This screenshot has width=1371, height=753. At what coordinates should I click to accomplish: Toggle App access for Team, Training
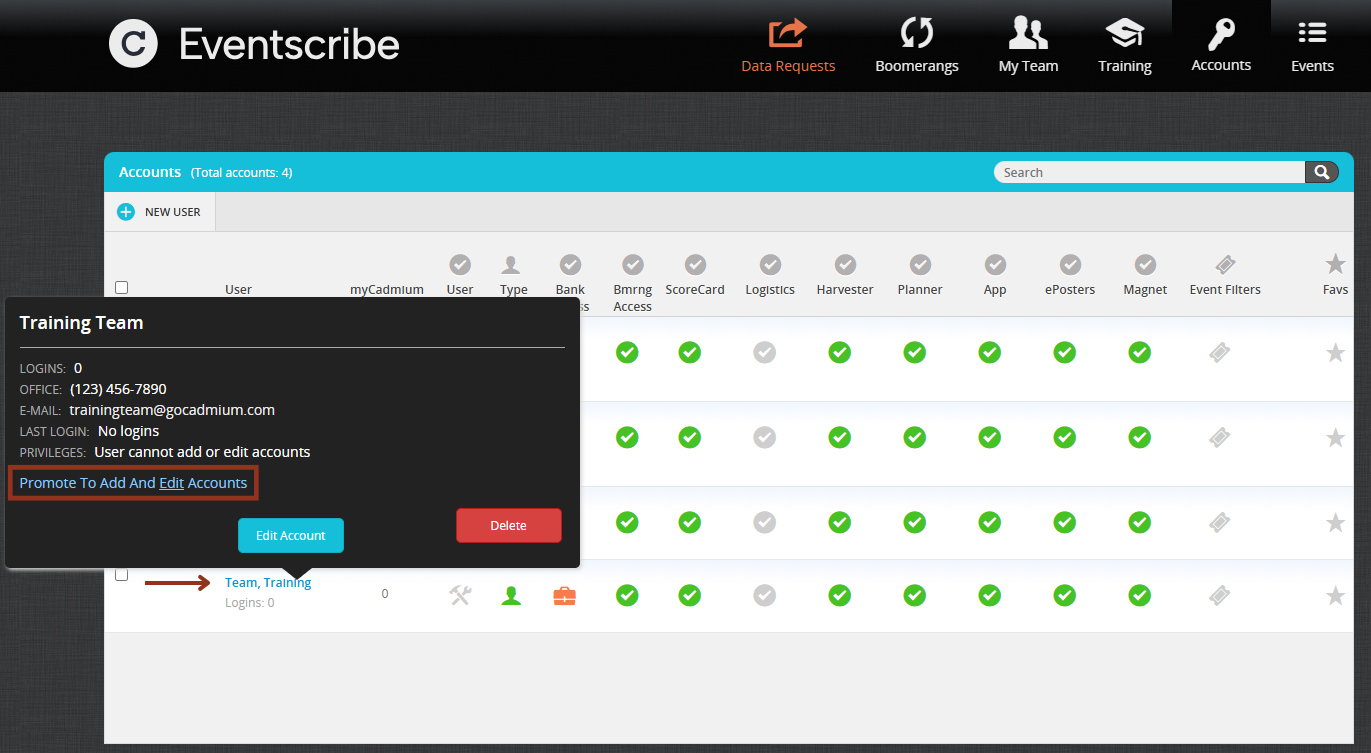pyautogui.click(x=990, y=595)
